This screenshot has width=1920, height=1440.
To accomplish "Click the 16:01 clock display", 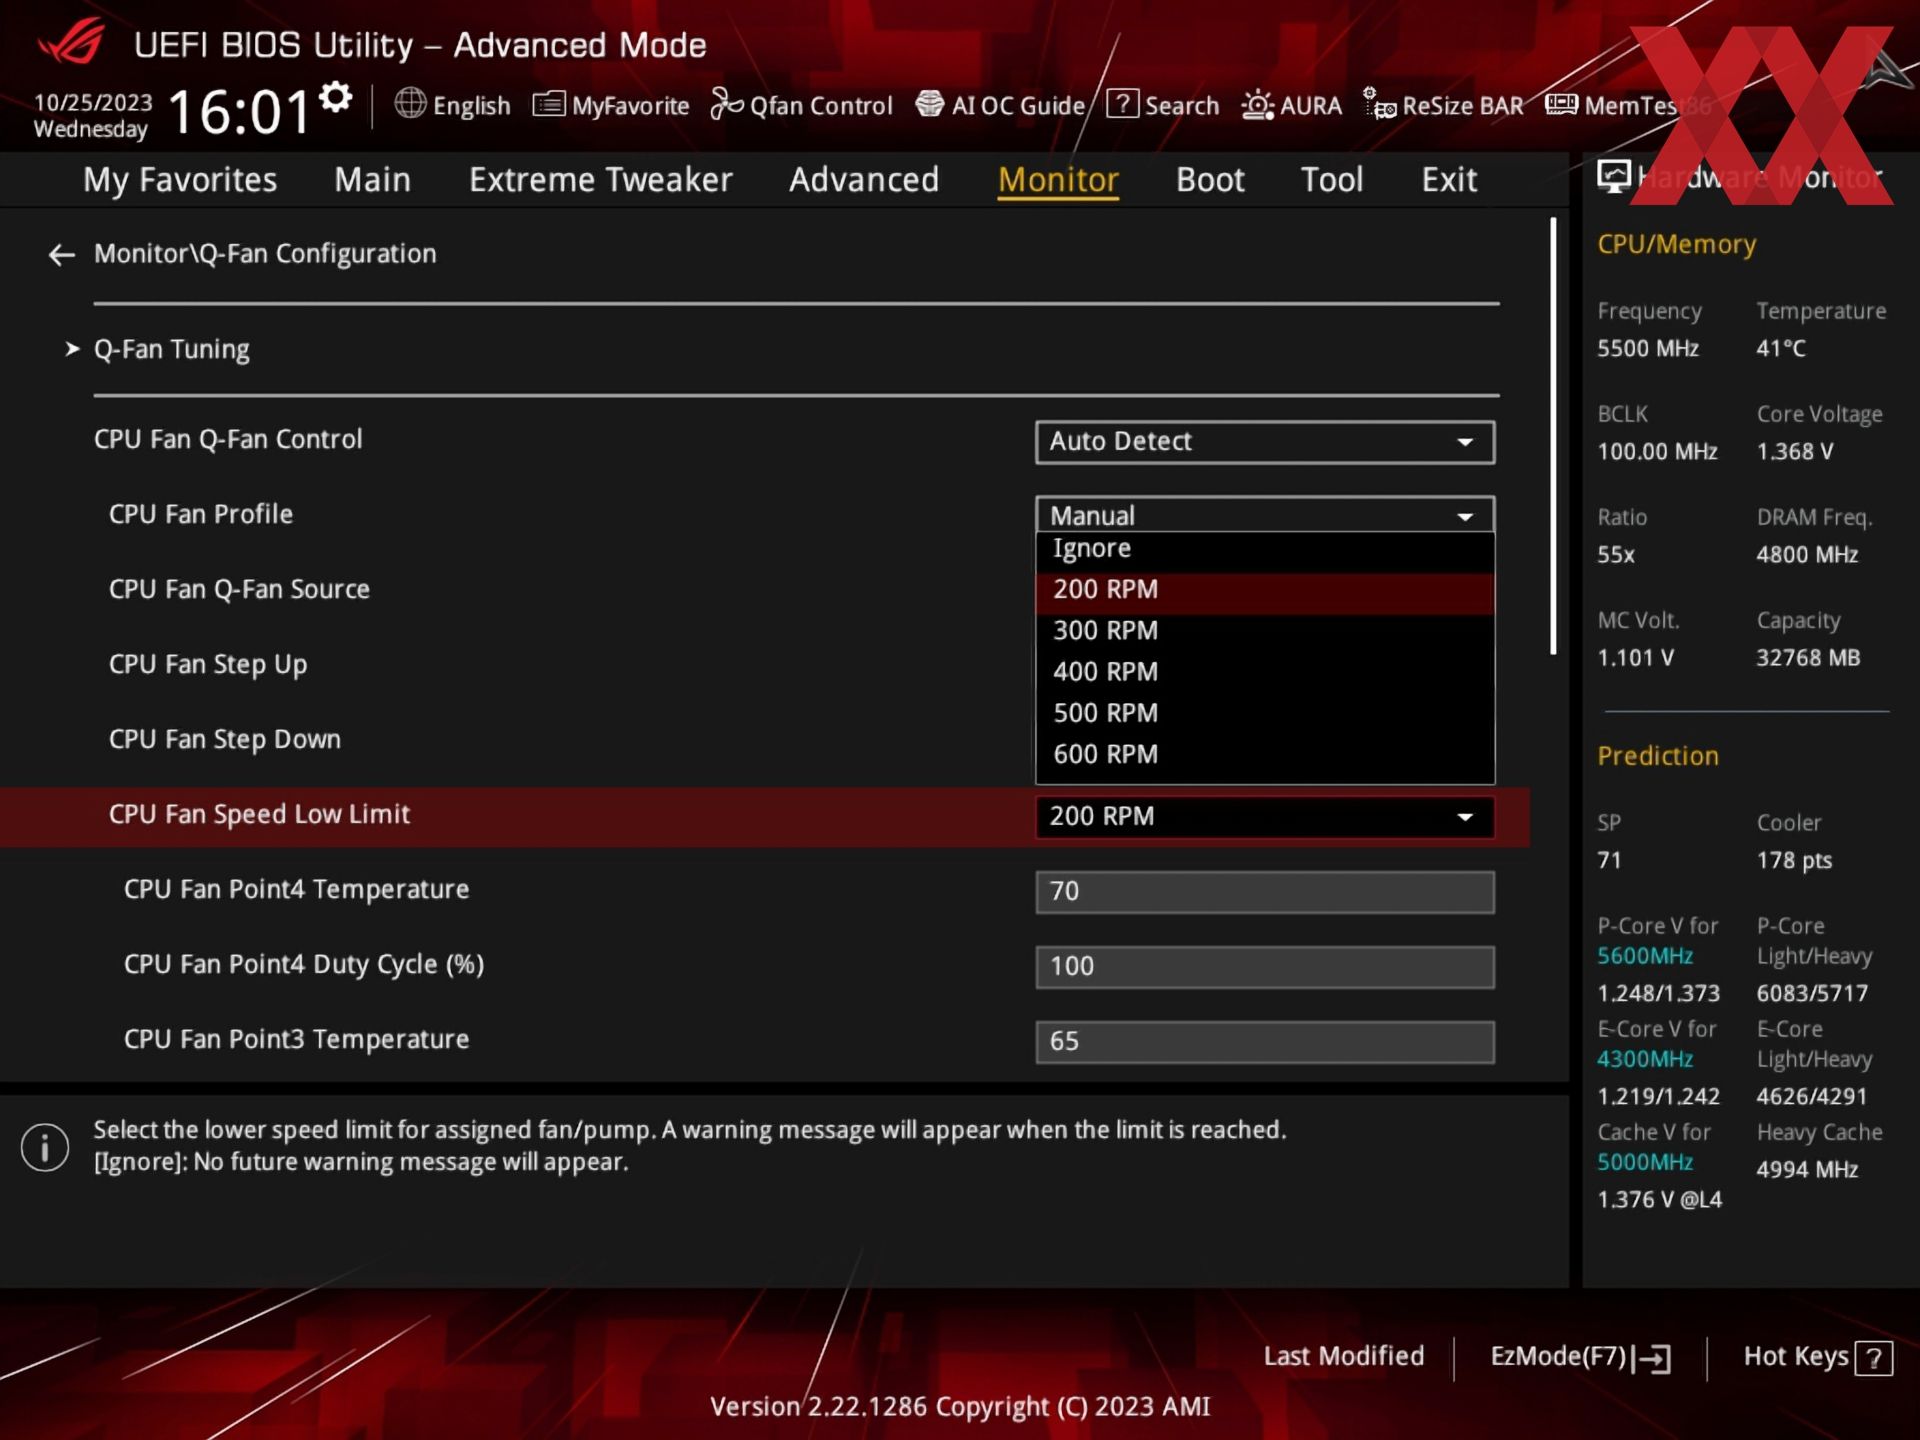I will tap(240, 111).
